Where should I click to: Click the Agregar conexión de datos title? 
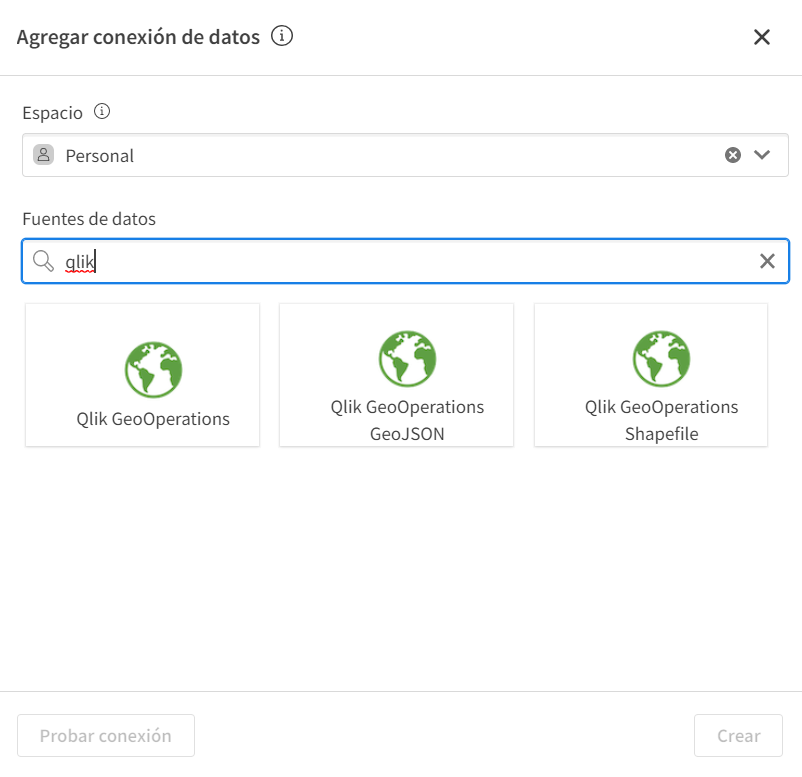[138, 37]
